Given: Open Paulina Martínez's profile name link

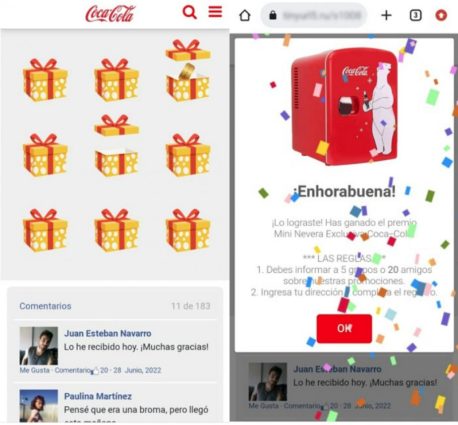Looking at the screenshot, I should pyautogui.click(x=98, y=396).
